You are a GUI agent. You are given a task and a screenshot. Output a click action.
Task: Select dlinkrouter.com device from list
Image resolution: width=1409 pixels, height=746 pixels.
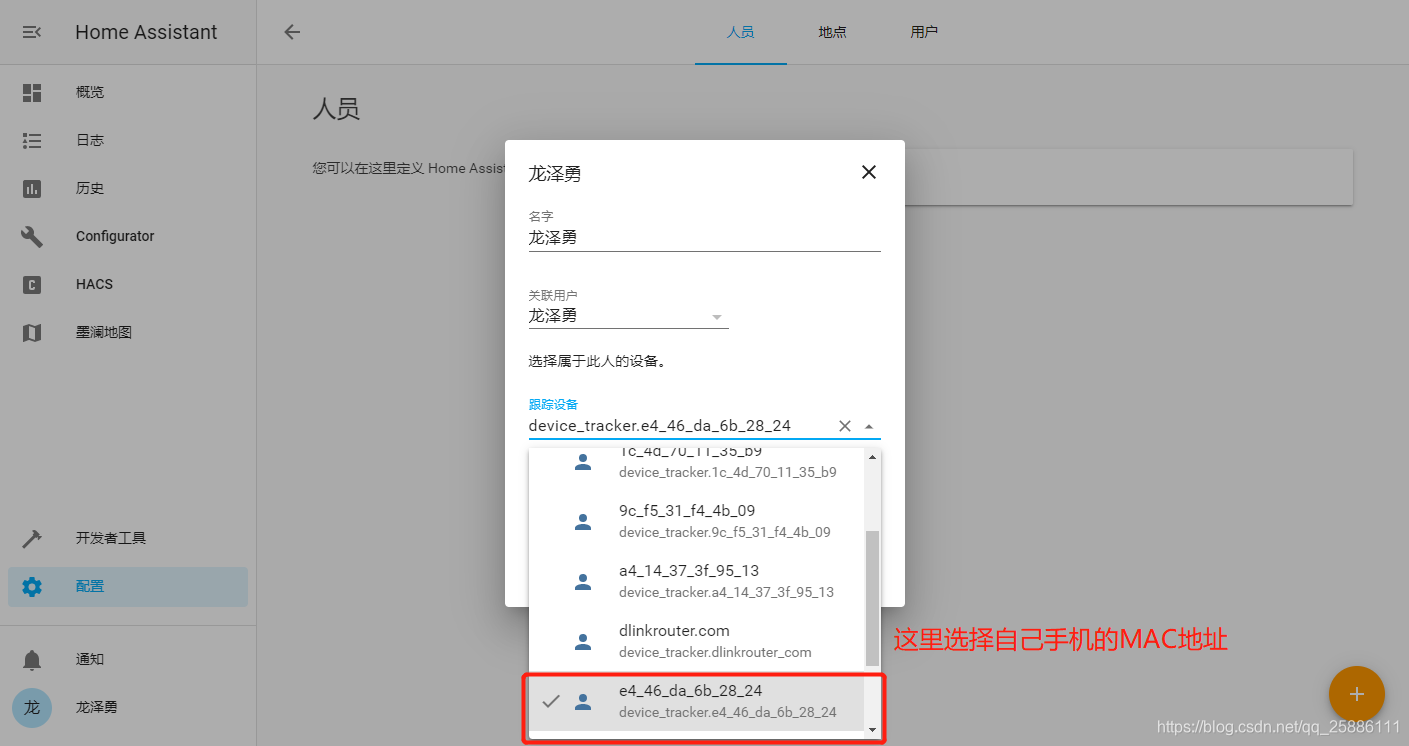pyautogui.click(x=697, y=641)
